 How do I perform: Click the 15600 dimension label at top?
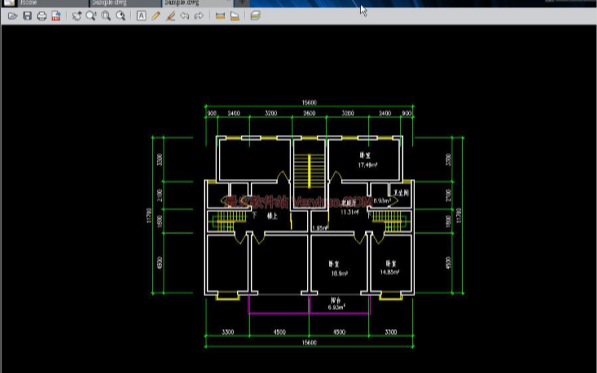pos(310,103)
